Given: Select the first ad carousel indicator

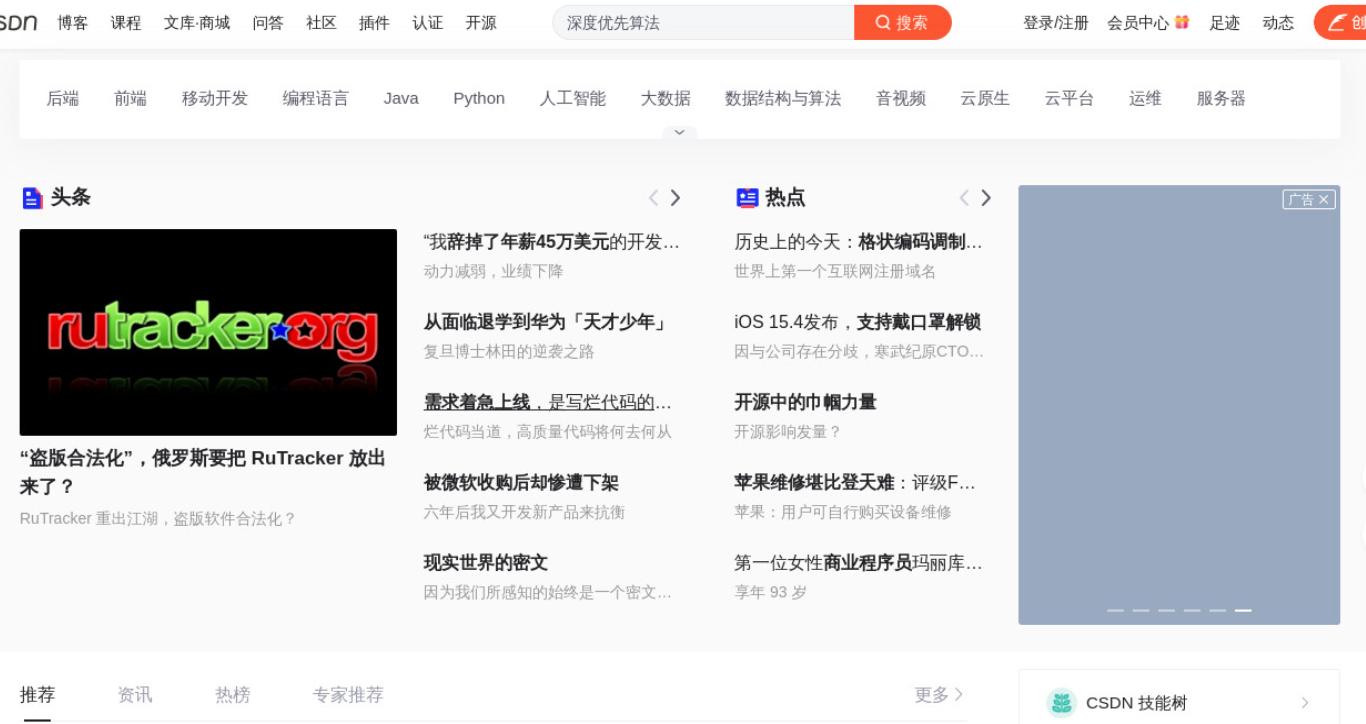Looking at the screenshot, I should pos(1115,610).
